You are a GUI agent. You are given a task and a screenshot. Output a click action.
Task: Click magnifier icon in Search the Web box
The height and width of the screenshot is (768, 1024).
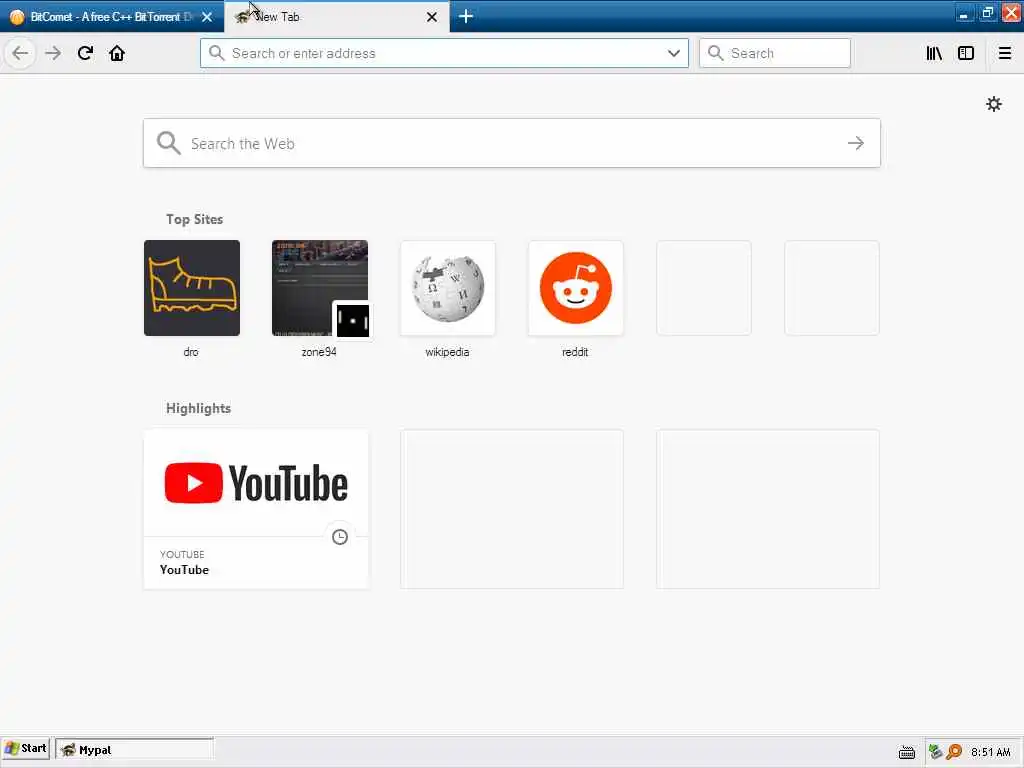[x=168, y=143]
